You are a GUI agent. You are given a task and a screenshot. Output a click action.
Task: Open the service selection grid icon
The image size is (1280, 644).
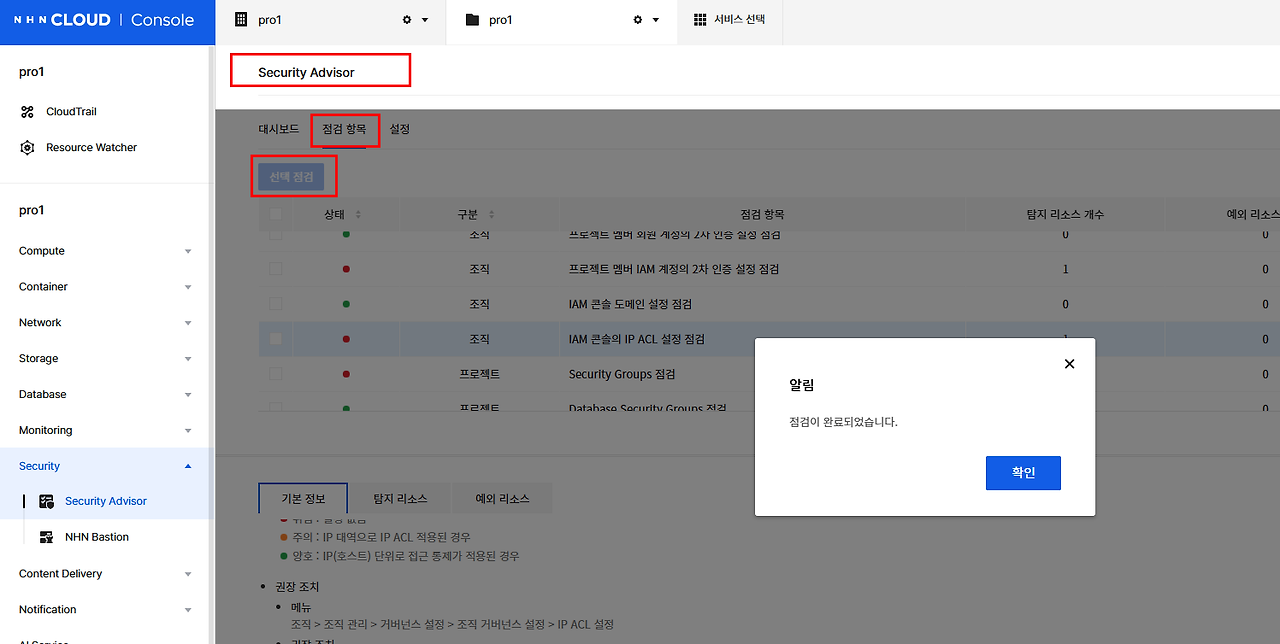click(698, 19)
